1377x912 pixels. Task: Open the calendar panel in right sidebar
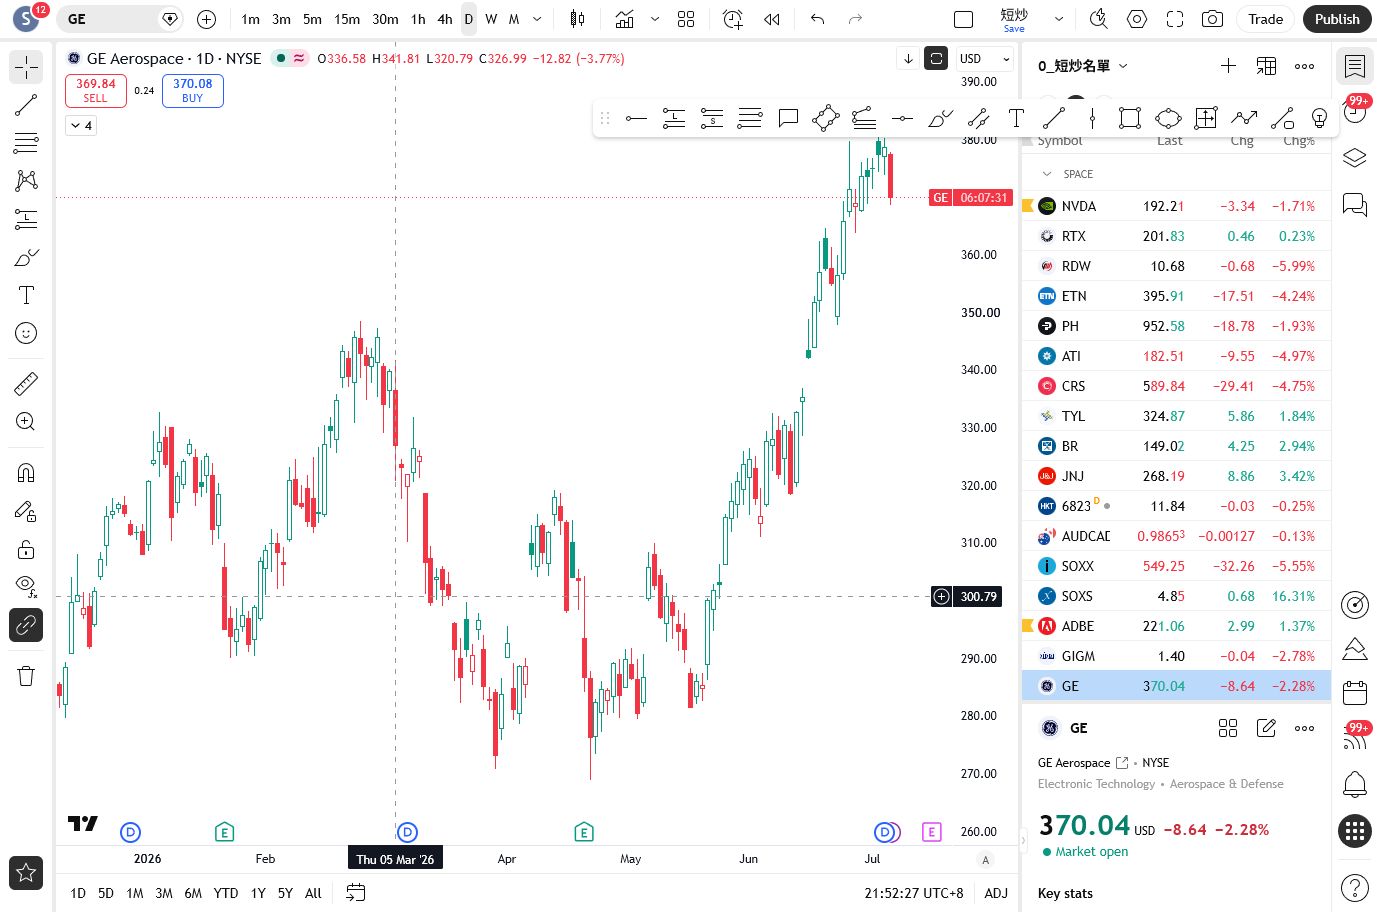coord(1355,692)
